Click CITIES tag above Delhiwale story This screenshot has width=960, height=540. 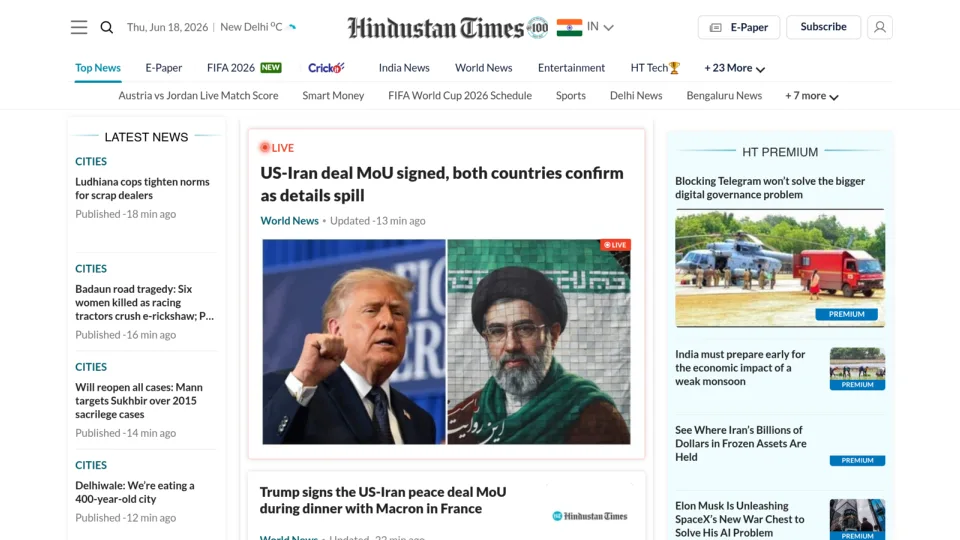(x=91, y=465)
